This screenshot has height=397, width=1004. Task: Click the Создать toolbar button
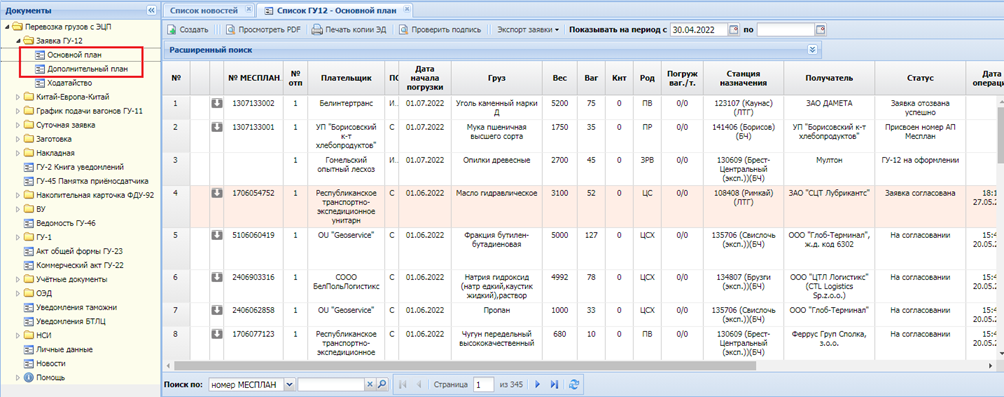pyautogui.click(x=187, y=29)
